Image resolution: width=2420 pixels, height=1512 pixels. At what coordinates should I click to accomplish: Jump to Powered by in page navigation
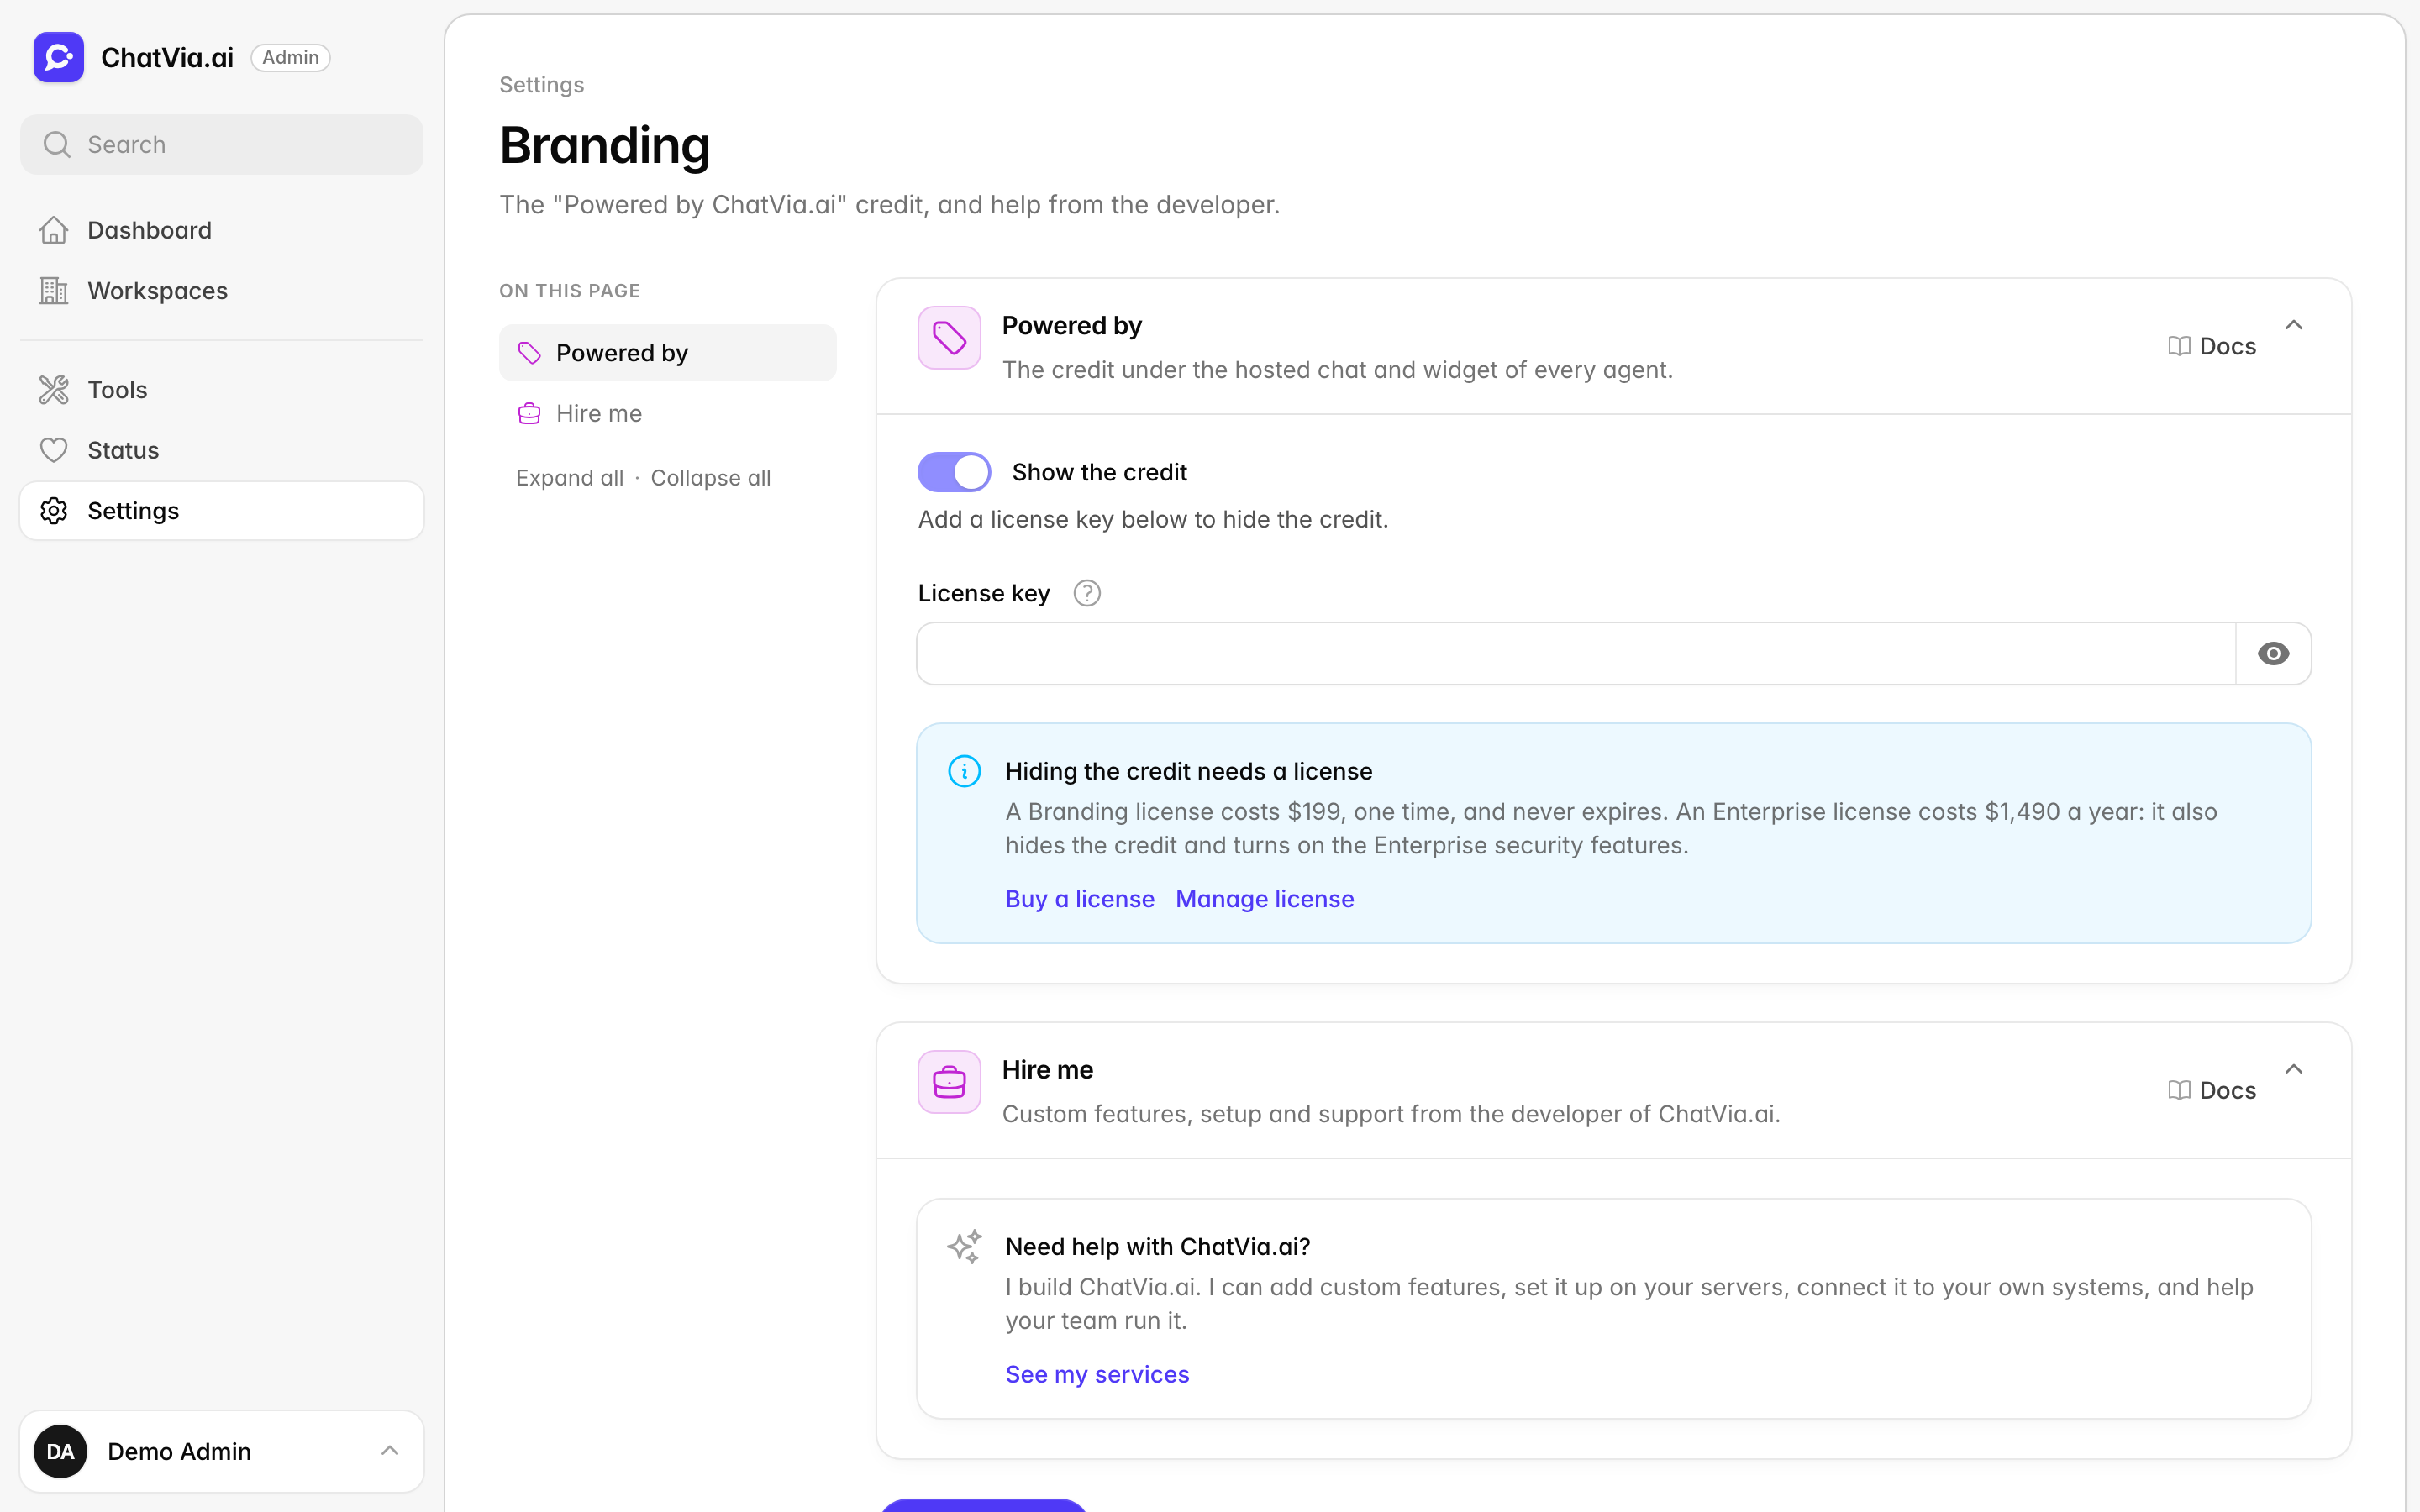667,352
